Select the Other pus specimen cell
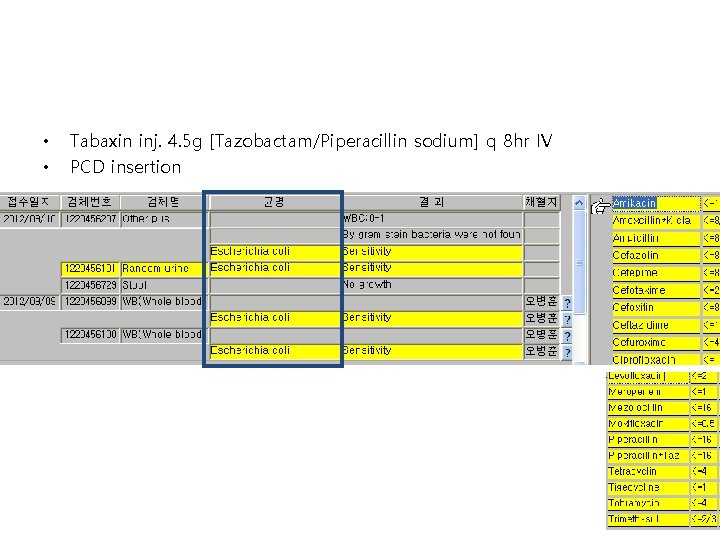 pos(162,219)
